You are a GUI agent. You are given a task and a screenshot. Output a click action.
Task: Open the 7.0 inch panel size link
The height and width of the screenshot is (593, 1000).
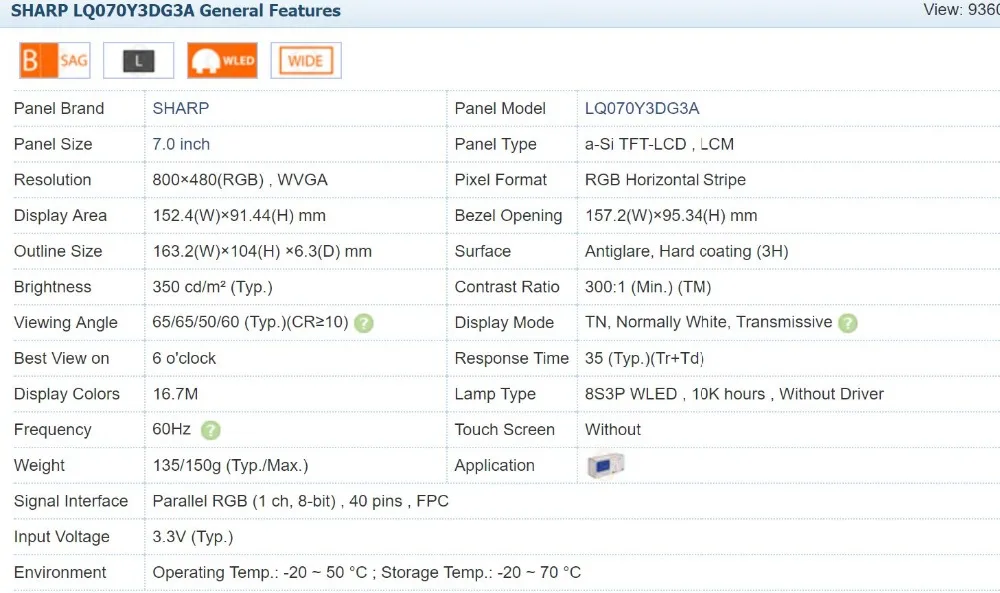[x=181, y=144]
